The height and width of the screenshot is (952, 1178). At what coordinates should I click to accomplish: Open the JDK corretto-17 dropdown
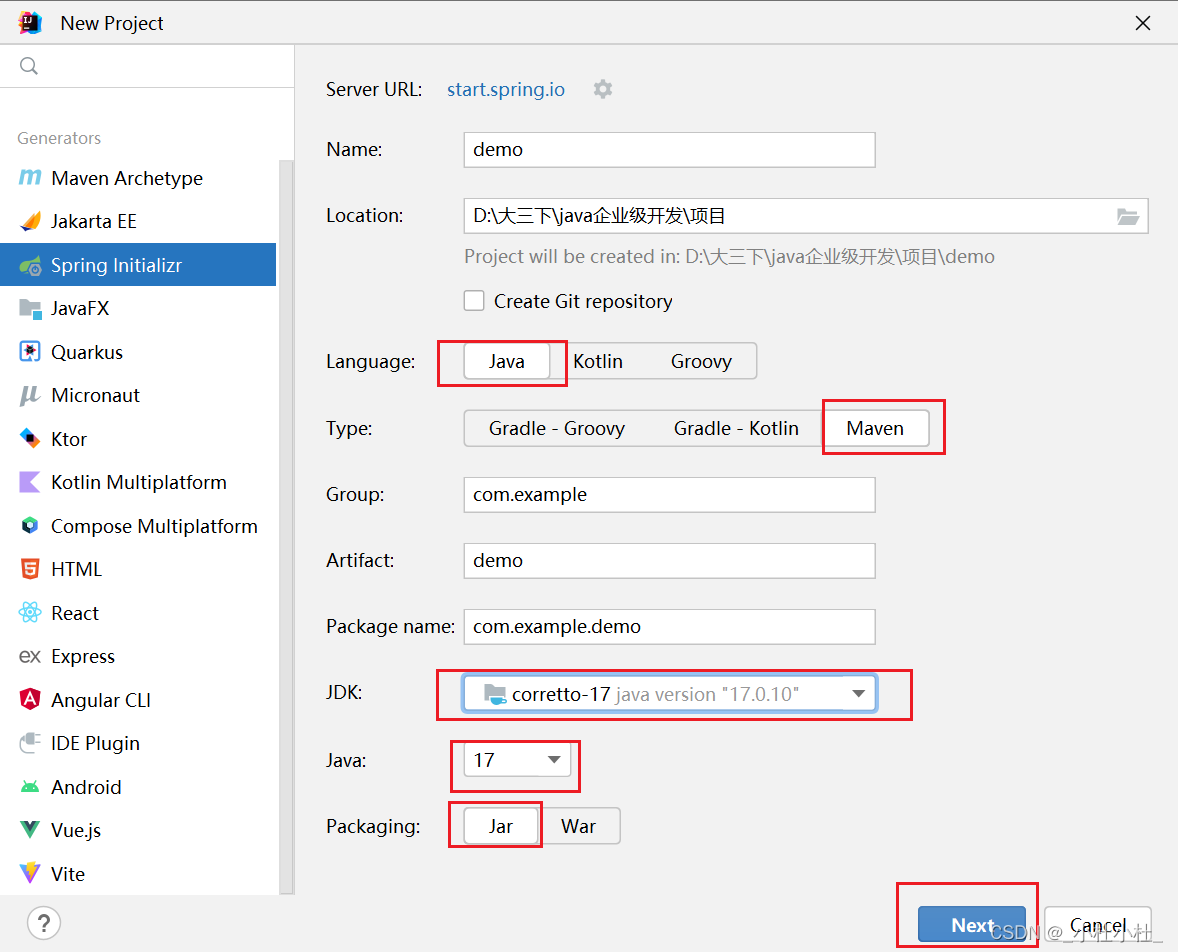click(669, 694)
